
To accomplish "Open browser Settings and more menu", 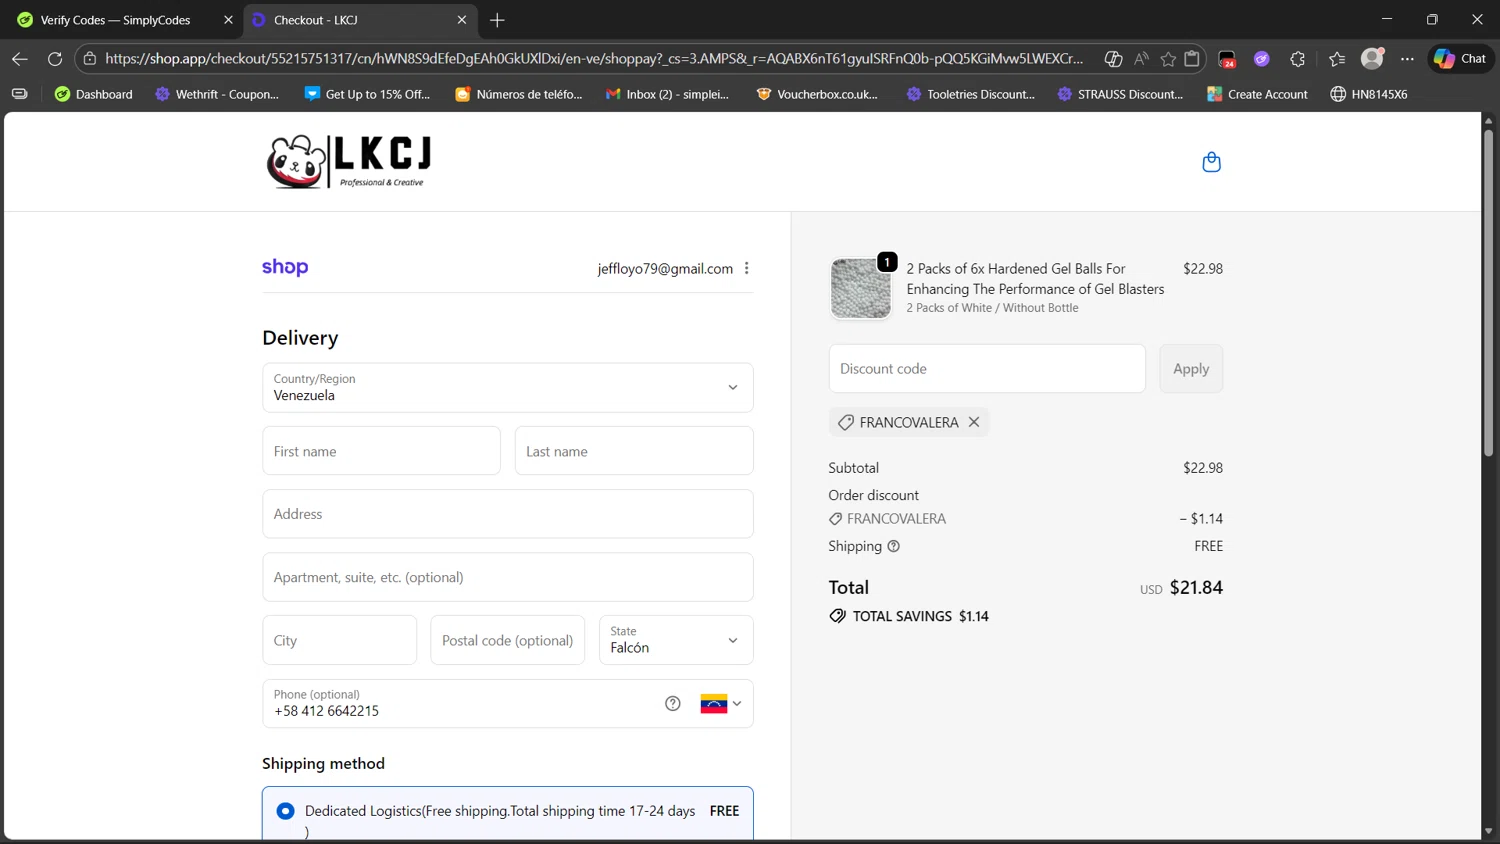I will (1407, 59).
